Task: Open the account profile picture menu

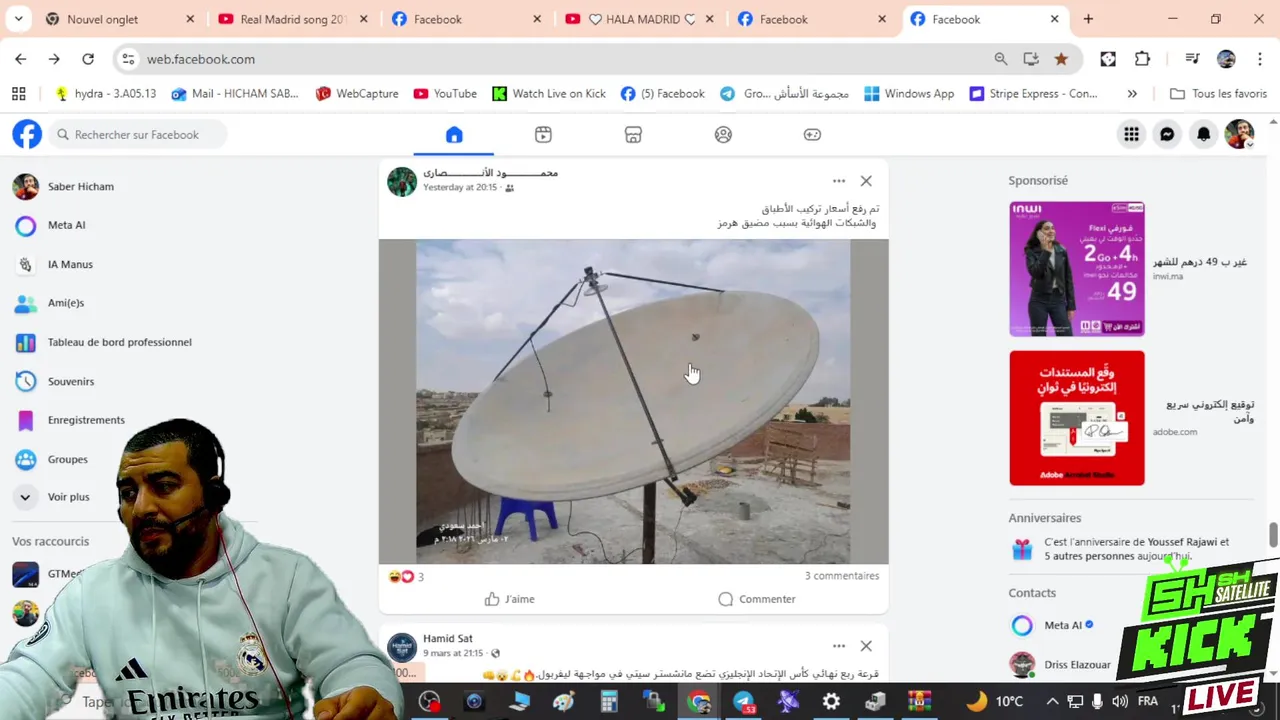Action: point(1240,134)
